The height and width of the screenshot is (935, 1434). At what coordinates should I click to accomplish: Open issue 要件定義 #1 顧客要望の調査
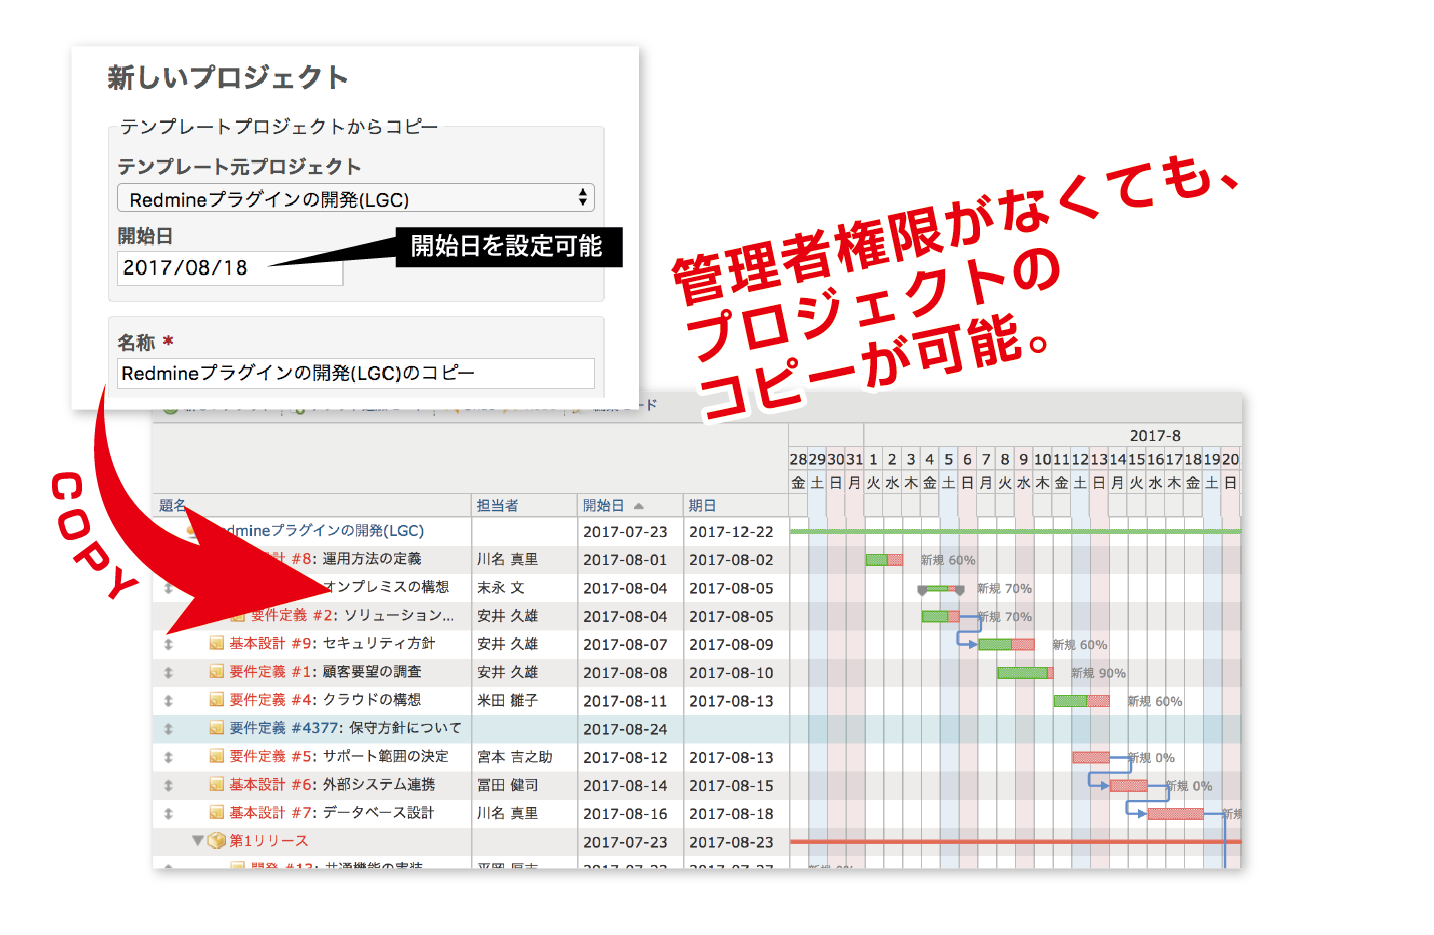click(x=326, y=672)
